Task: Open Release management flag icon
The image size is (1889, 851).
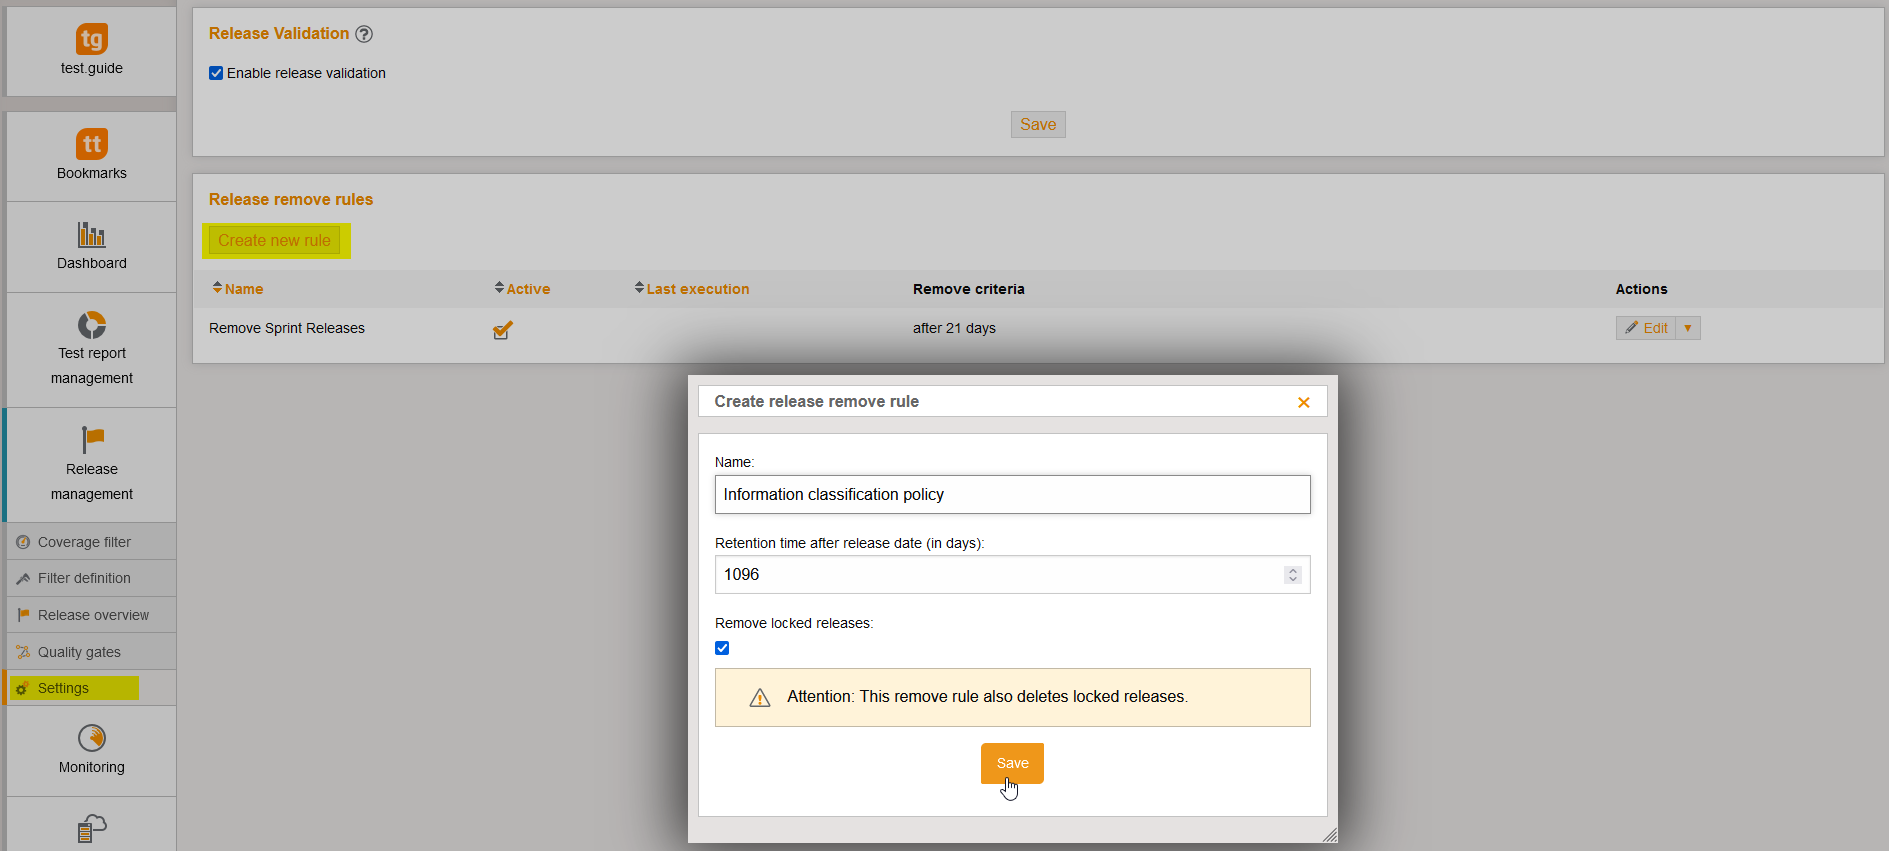Action: 92,440
